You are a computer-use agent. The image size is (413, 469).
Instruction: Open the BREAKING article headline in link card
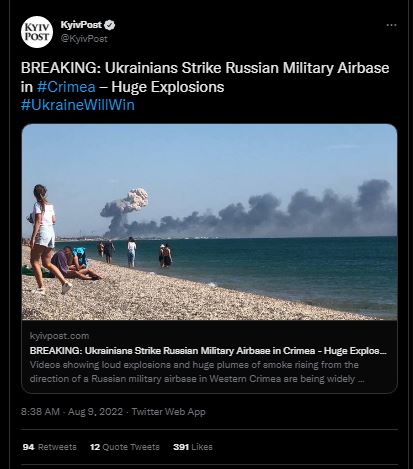(x=208, y=351)
